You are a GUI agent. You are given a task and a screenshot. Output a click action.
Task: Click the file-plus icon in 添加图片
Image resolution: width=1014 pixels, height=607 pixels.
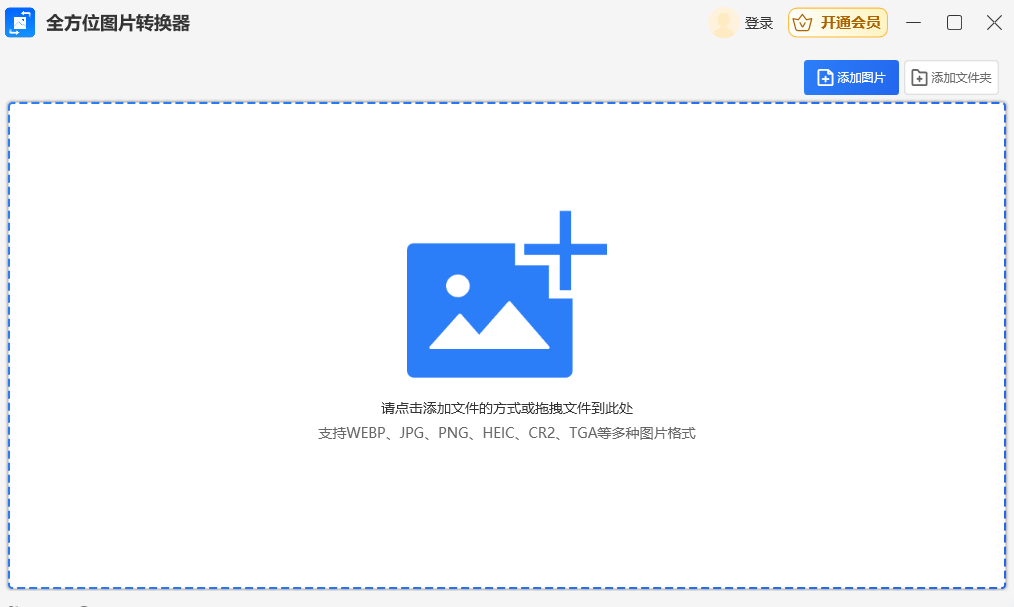pos(825,78)
